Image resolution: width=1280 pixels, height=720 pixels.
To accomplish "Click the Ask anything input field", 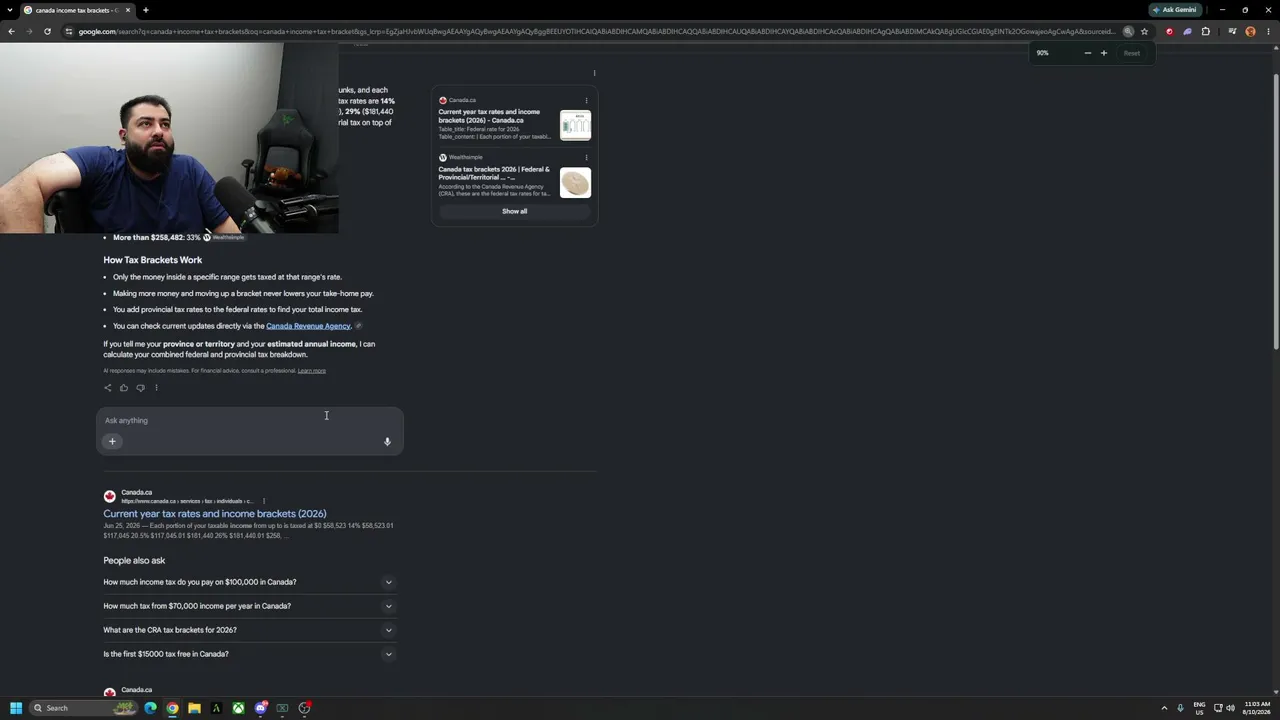I will pyautogui.click(x=250, y=420).
